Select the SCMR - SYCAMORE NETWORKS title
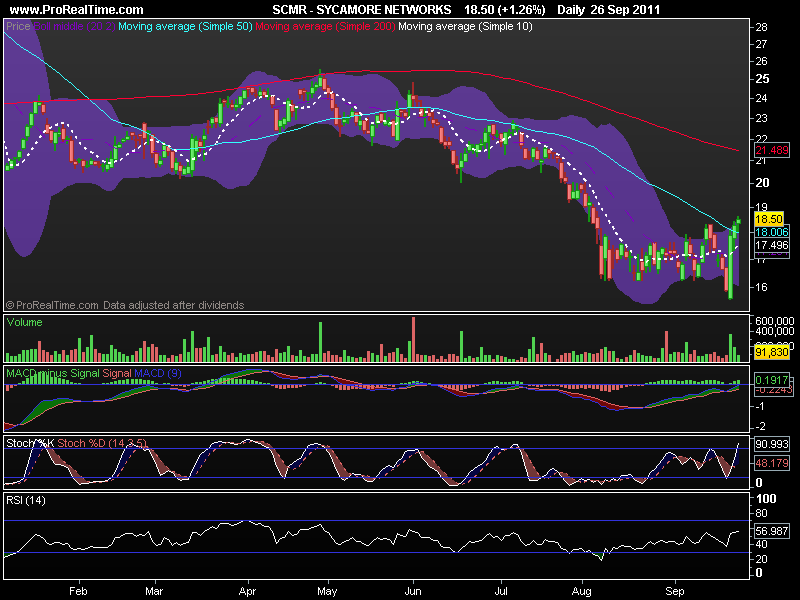Image resolution: width=800 pixels, height=600 pixels. tap(360, 8)
